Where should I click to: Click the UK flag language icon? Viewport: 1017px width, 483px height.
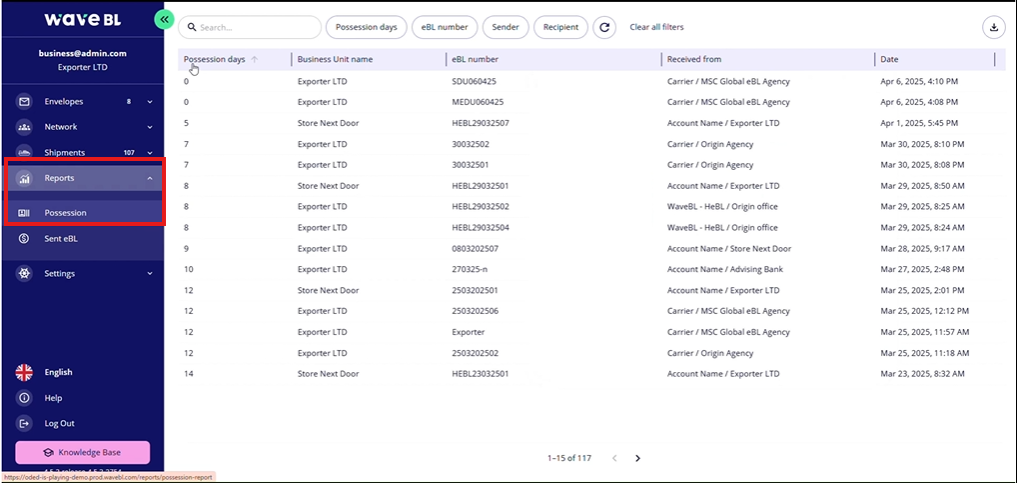click(x=24, y=372)
